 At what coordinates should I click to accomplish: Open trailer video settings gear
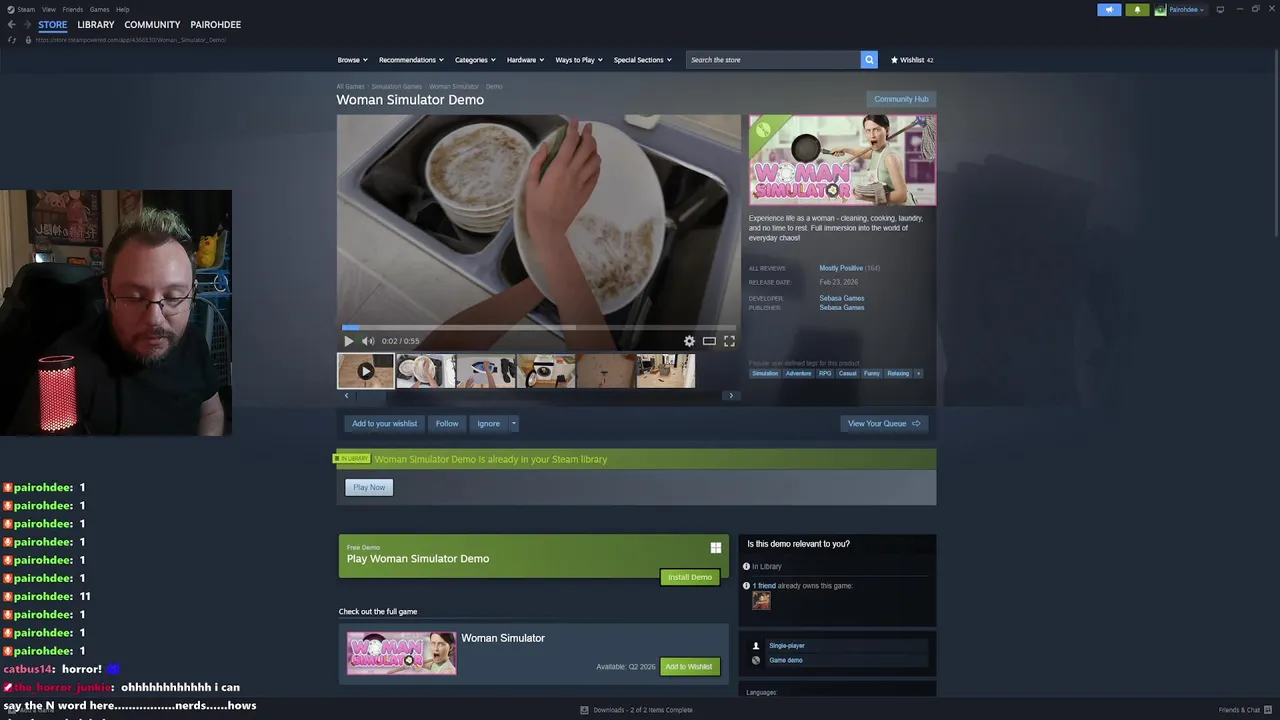tap(689, 341)
